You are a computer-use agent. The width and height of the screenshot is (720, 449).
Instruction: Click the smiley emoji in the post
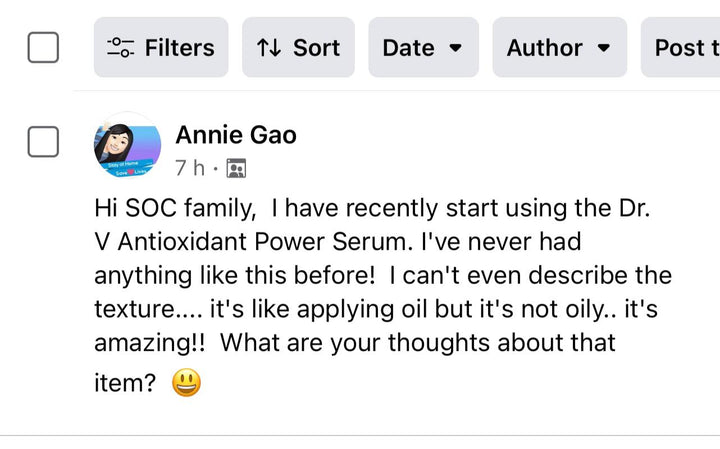[x=186, y=383]
